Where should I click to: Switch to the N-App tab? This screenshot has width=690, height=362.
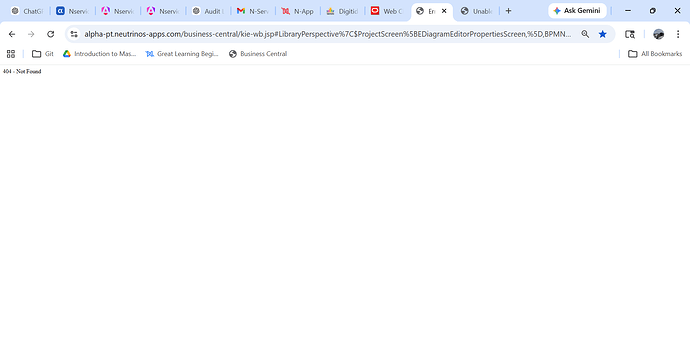[298, 11]
